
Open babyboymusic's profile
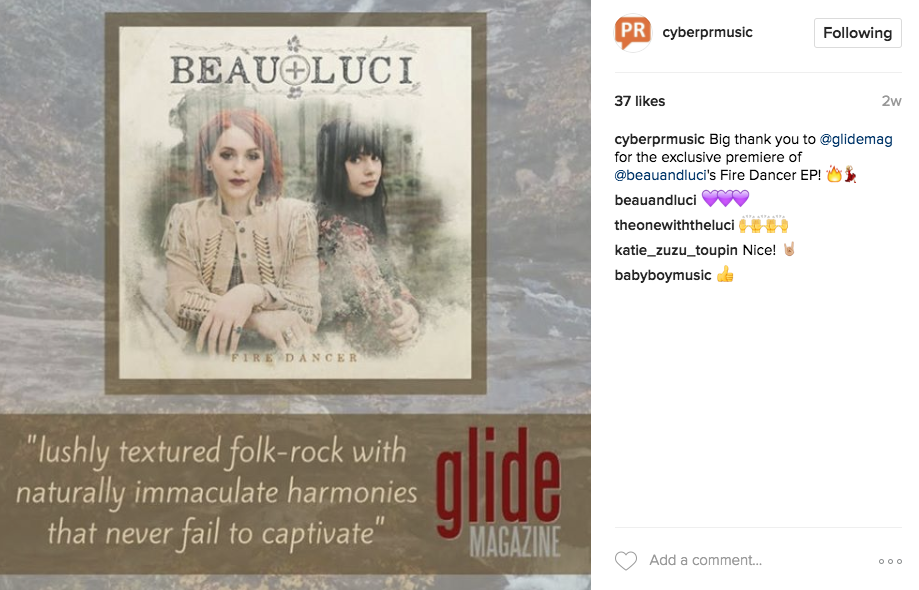click(x=663, y=275)
